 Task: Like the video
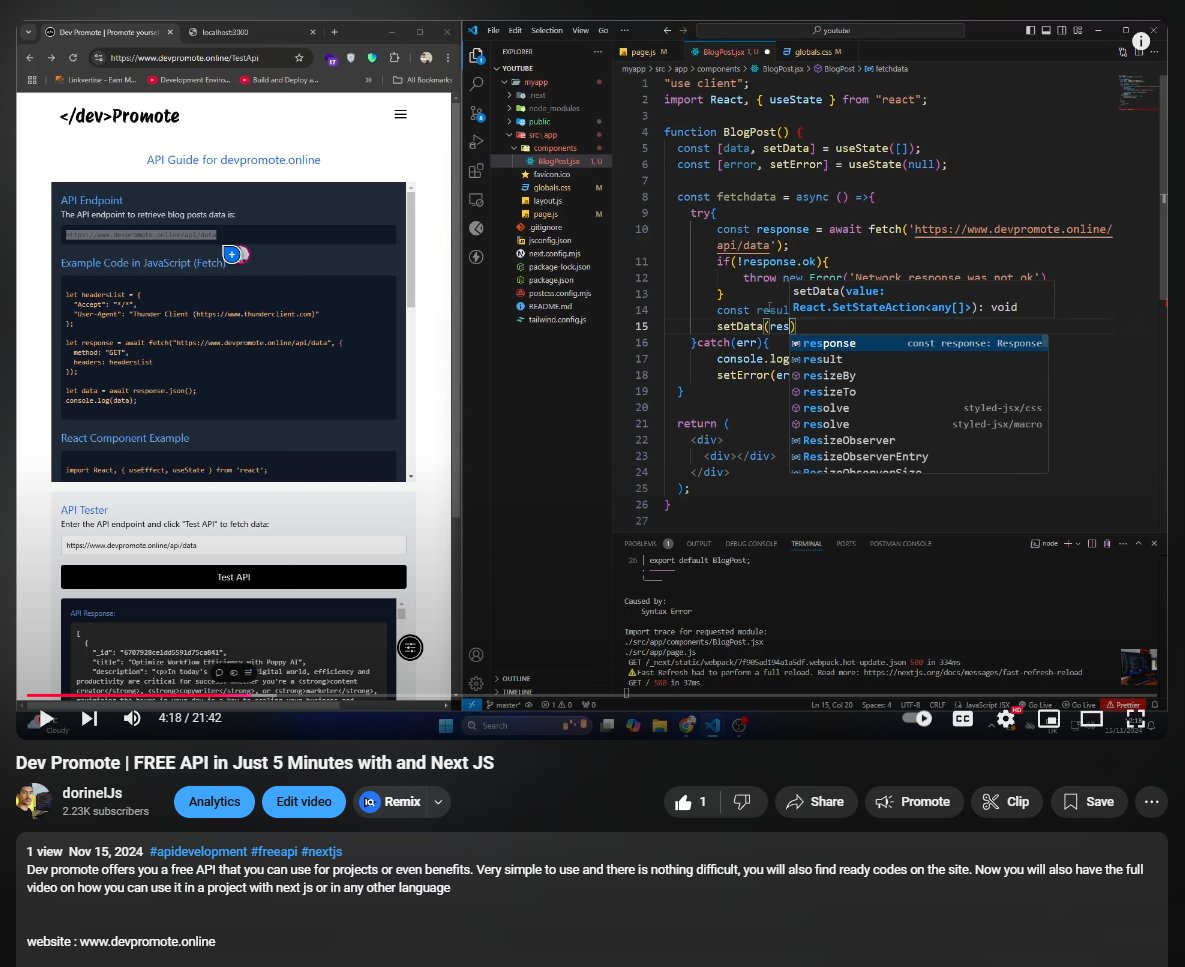point(692,802)
